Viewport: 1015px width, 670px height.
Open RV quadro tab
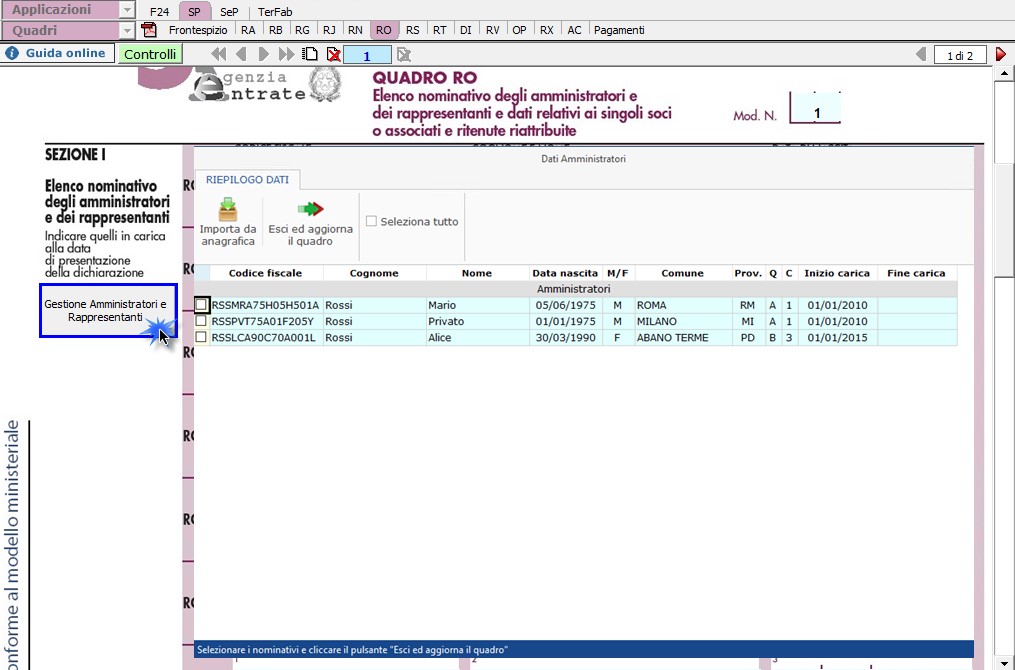pyautogui.click(x=493, y=30)
